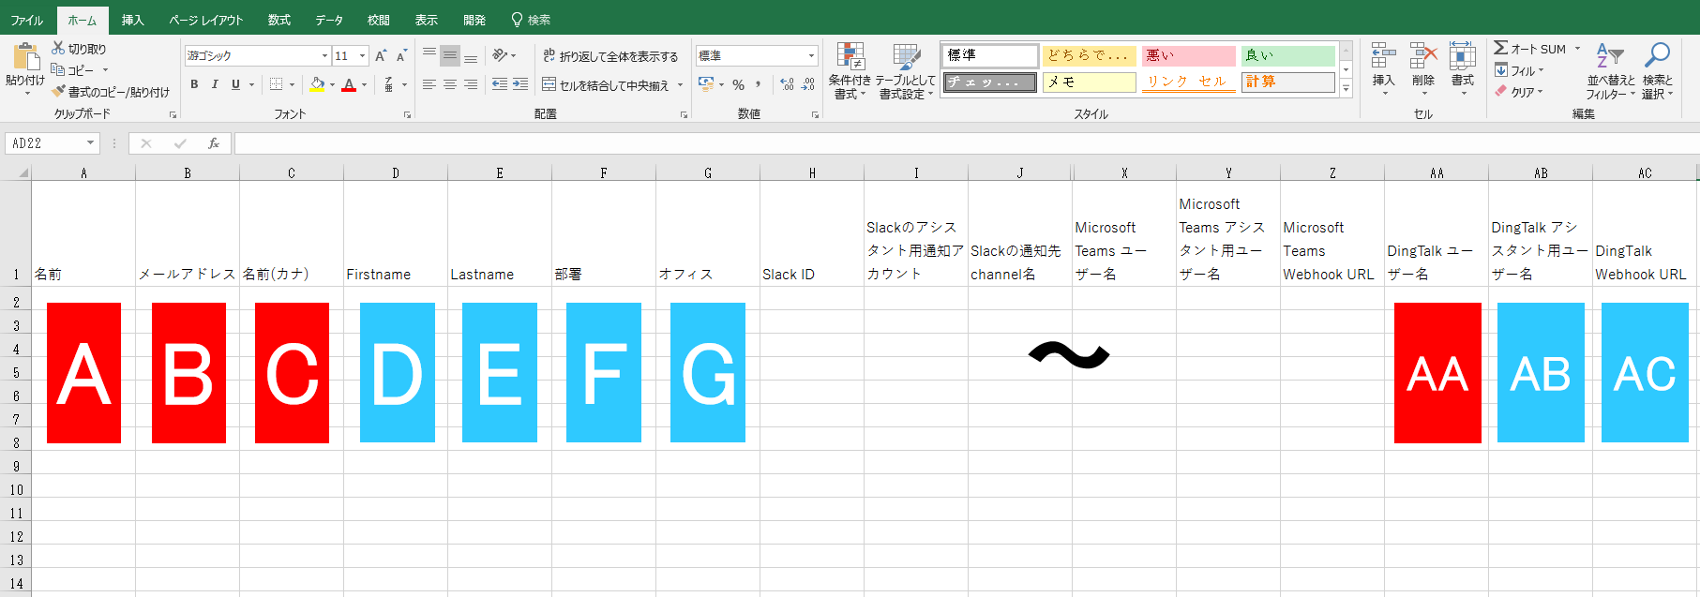Switch to the Formulas (数式) tab
This screenshot has width=1700, height=597.
pos(279,20)
